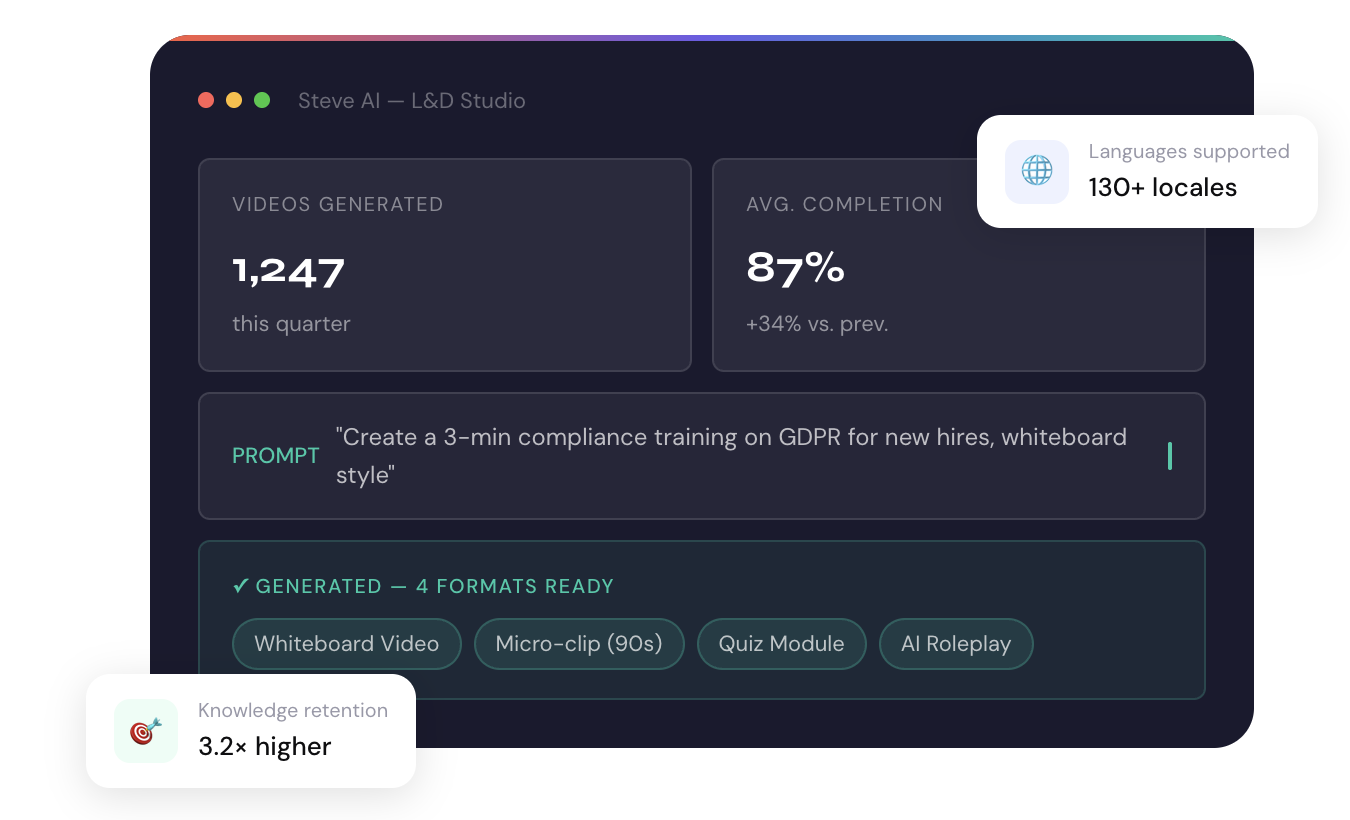Click the yellow minimize window dot
The image size is (1350, 820).
(x=234, y=100)
